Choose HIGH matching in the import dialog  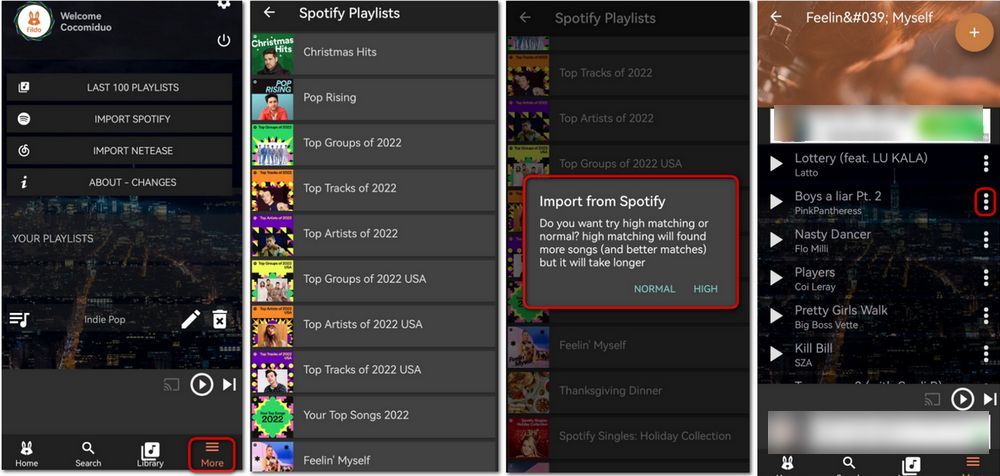(705, 289)
